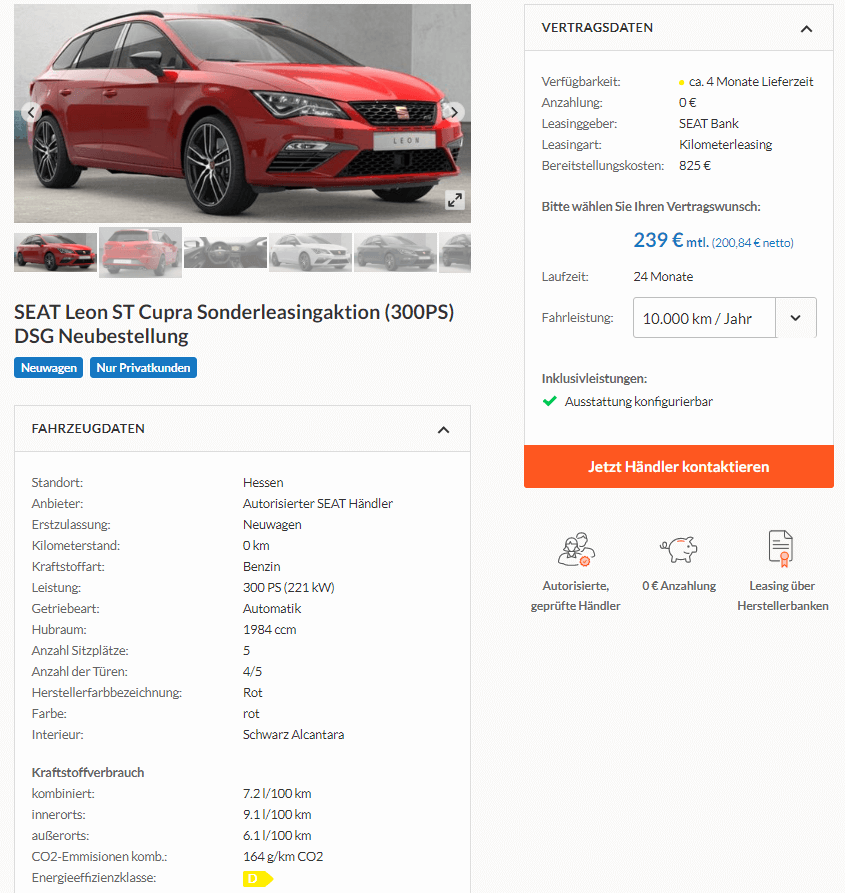Image resolution: width=845 pixels, height=893 pixels.
Task: Collapse the Vertragsdaten panel
Action: pos(806,28)
